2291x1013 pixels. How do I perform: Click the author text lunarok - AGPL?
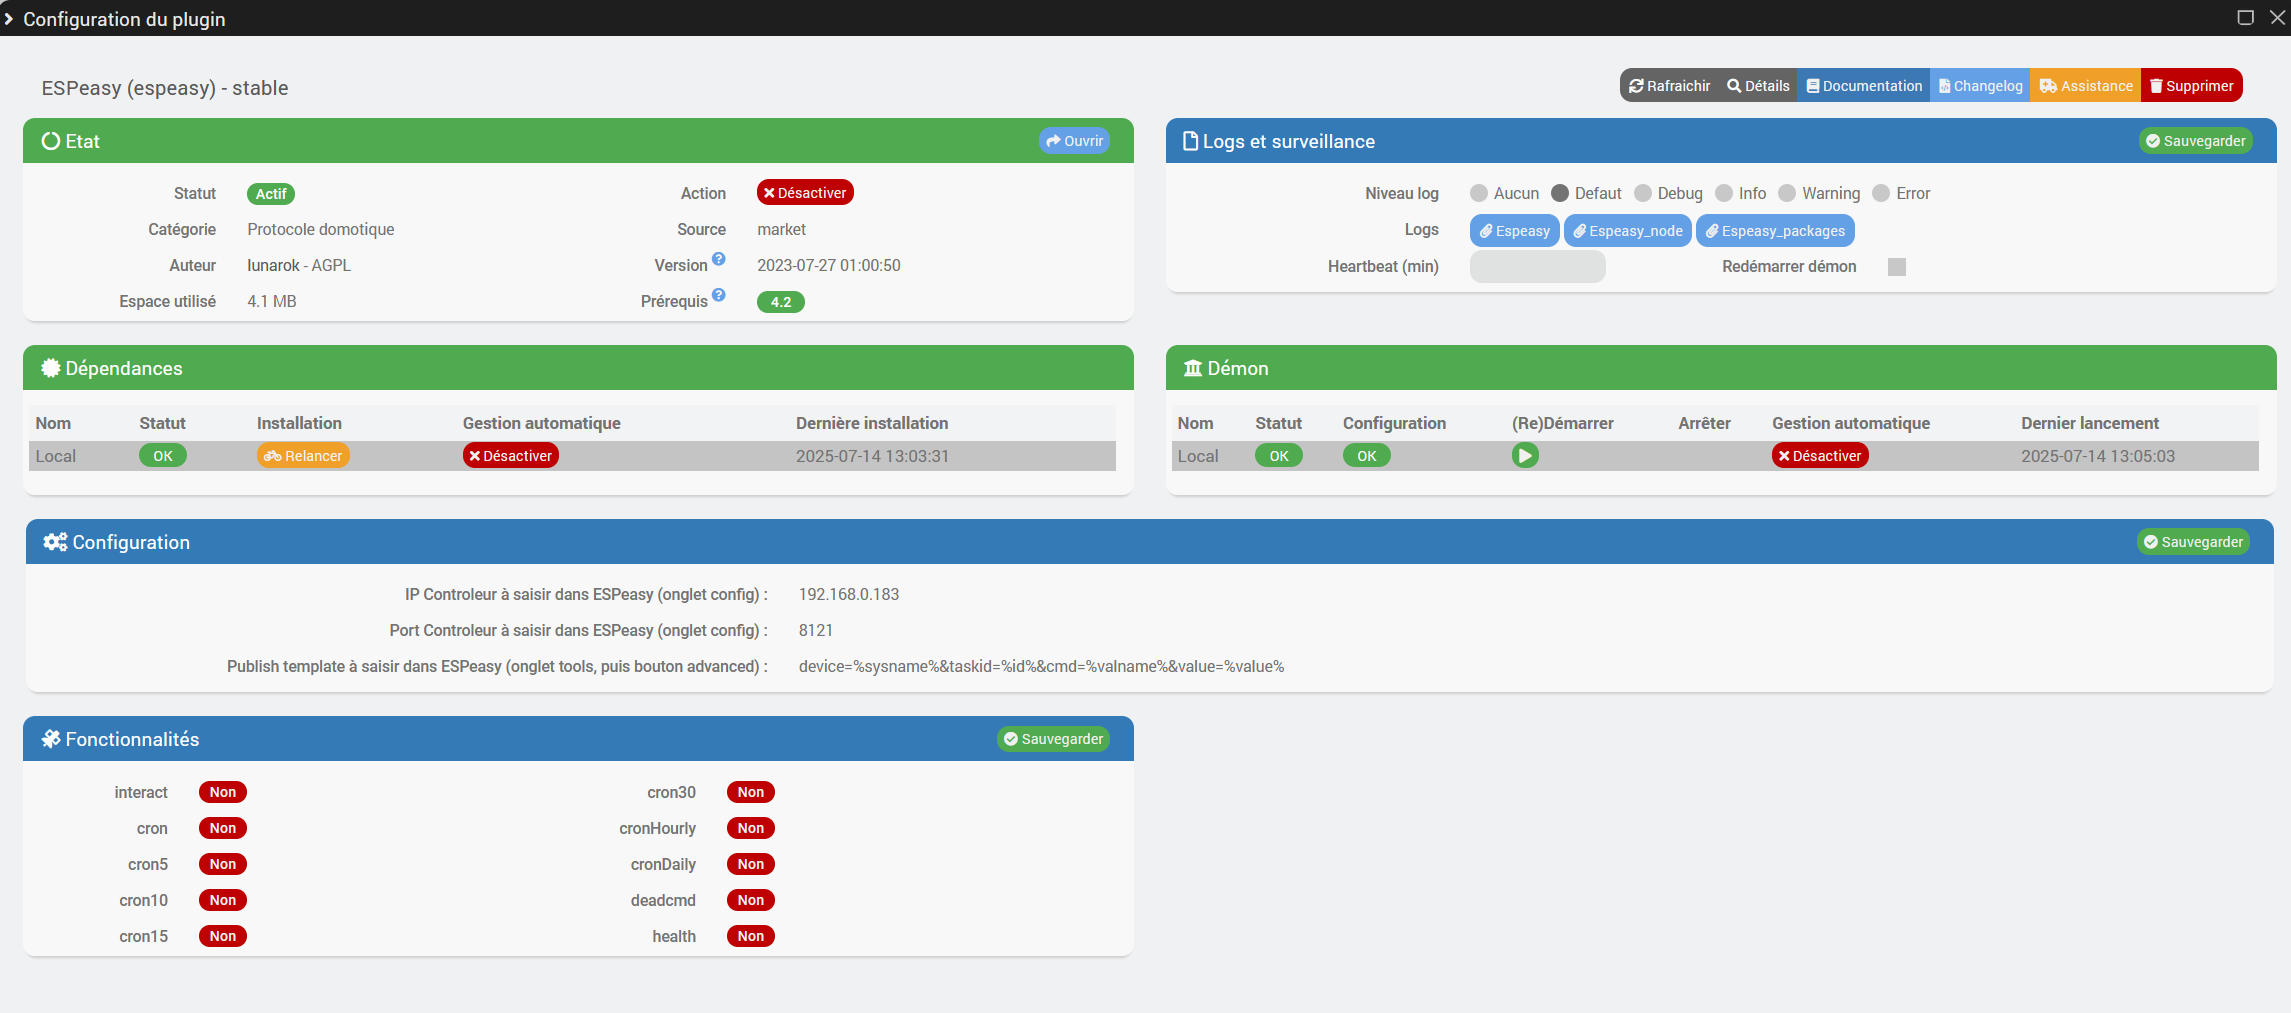tap(299, 265)
